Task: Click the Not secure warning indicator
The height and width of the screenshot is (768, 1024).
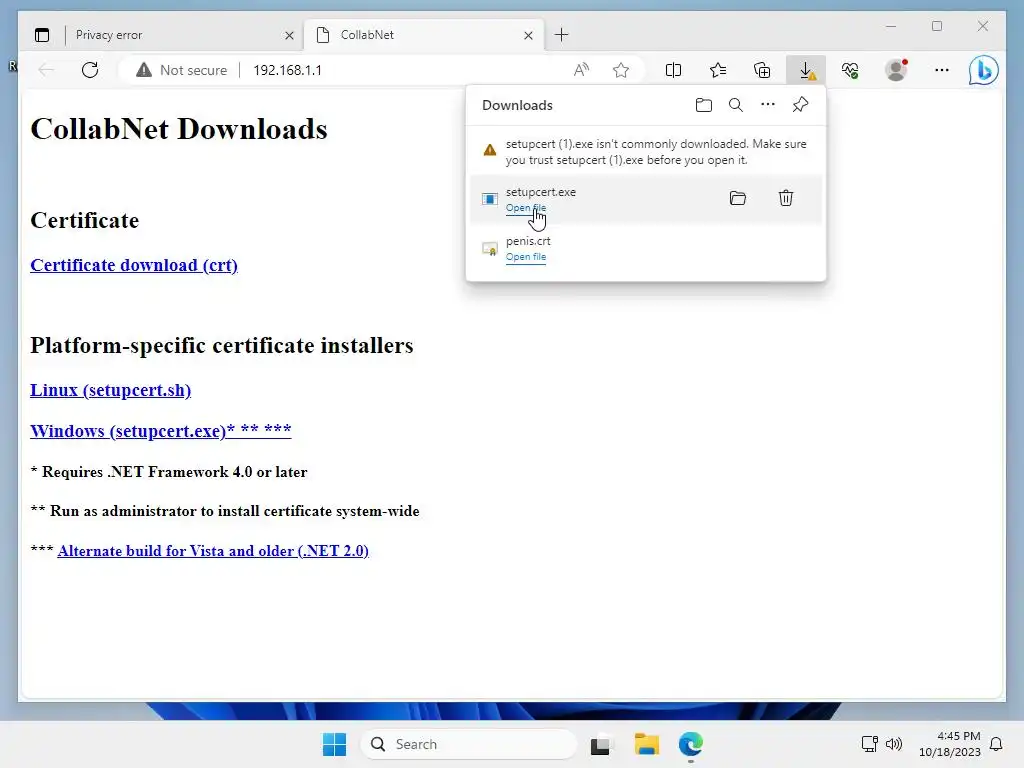Action: (182, 70)
